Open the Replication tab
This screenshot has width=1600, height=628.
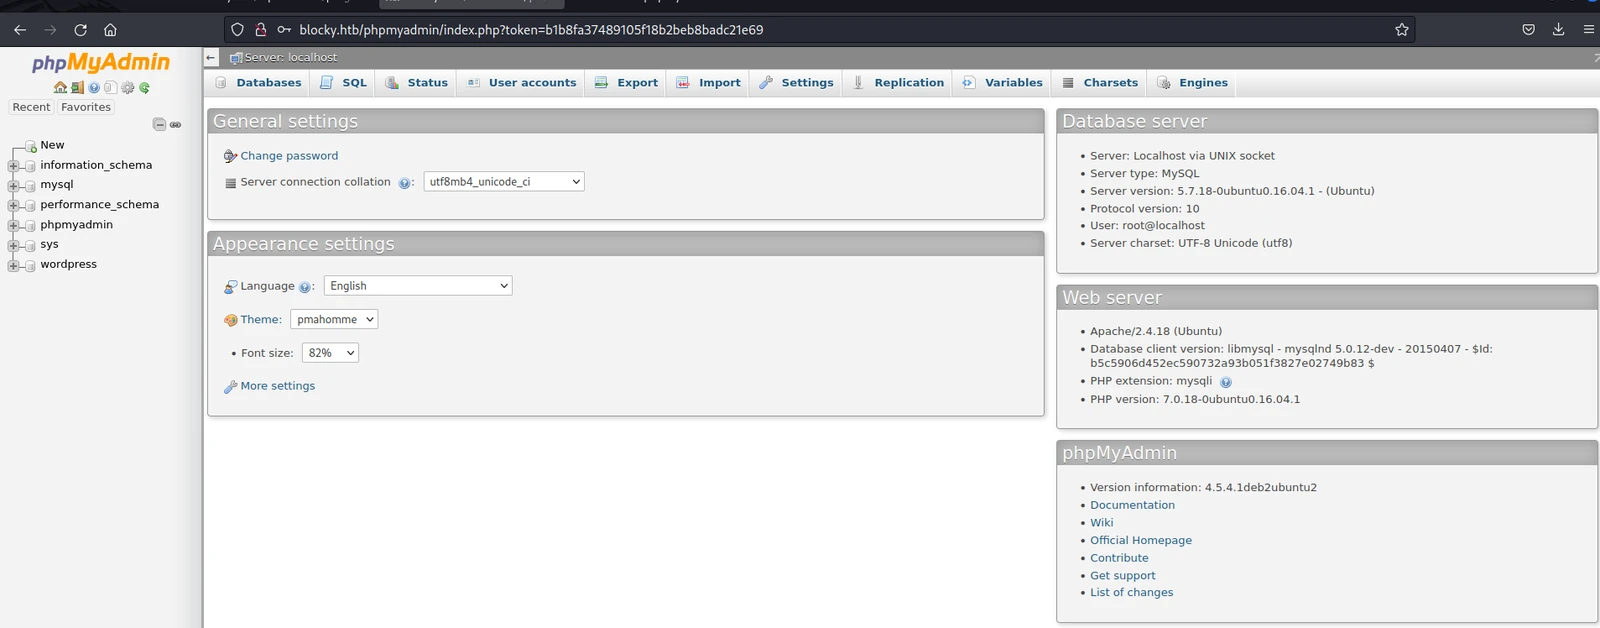point(897,83)
